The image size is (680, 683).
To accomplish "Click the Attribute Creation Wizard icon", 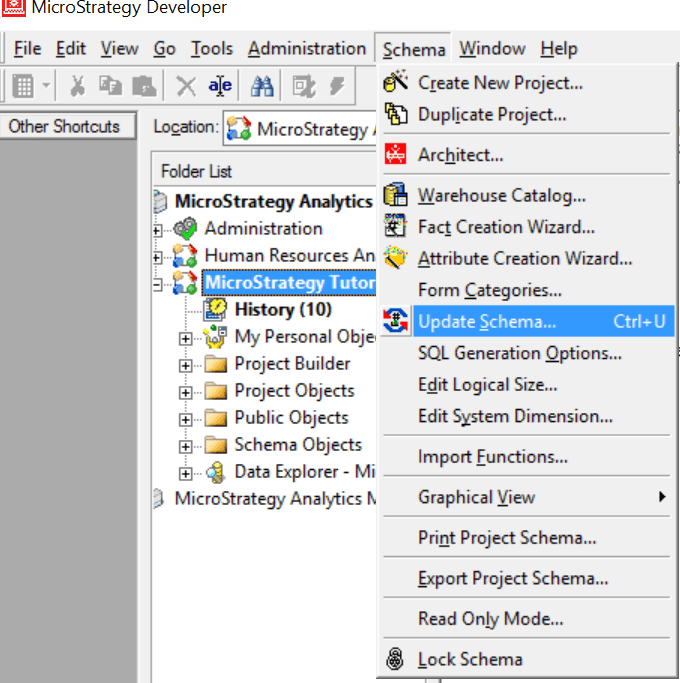I will click(396, 259).
